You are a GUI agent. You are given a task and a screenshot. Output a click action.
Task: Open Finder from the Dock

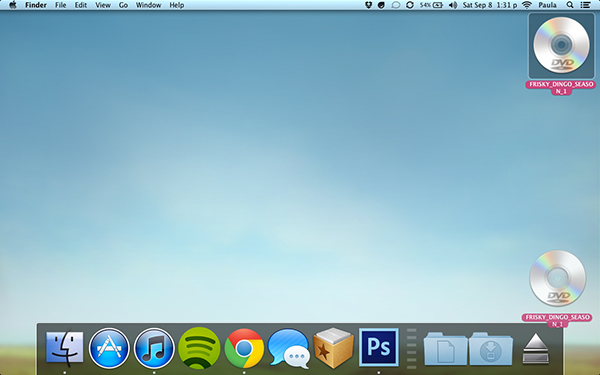(x=64, y=347)
